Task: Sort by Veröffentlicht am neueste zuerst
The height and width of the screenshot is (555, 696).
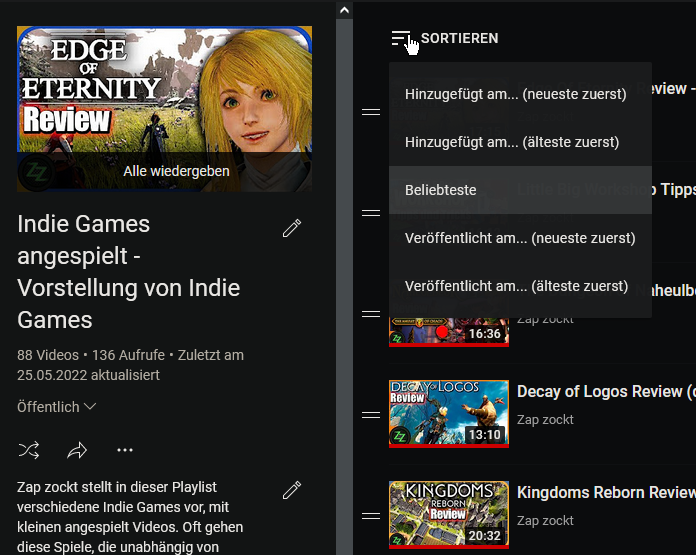Action: click(519, 238)
